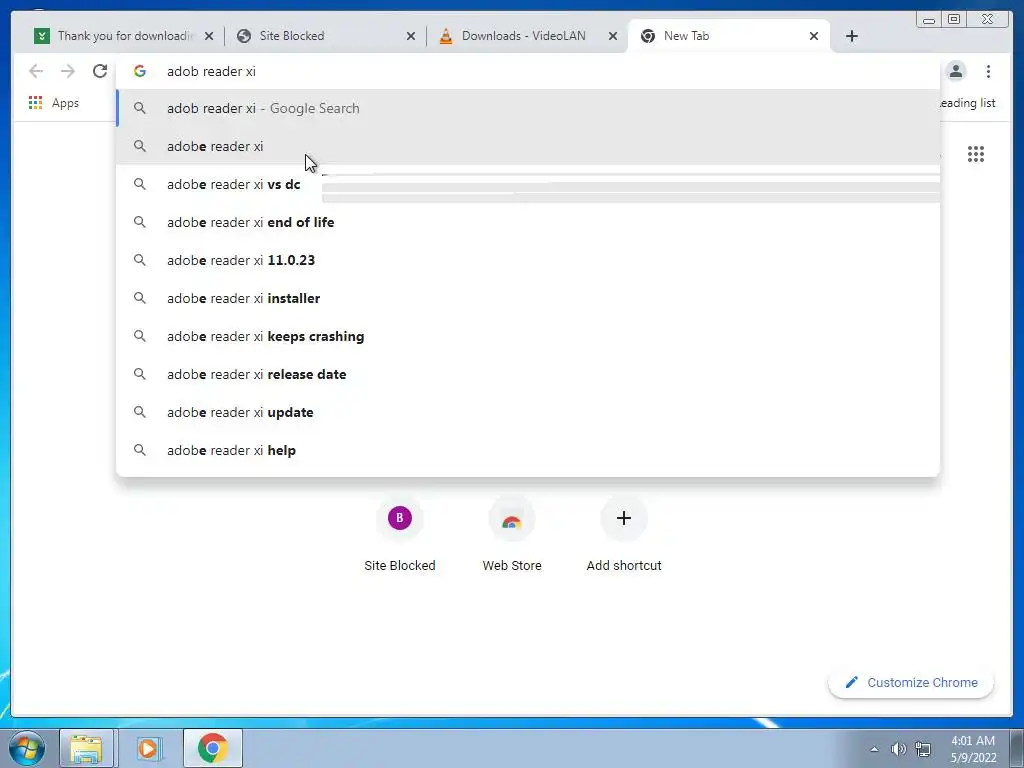Open the Apps bookmarks shortcut
This screenshot has height=768, width=1024.
(54, 103)
